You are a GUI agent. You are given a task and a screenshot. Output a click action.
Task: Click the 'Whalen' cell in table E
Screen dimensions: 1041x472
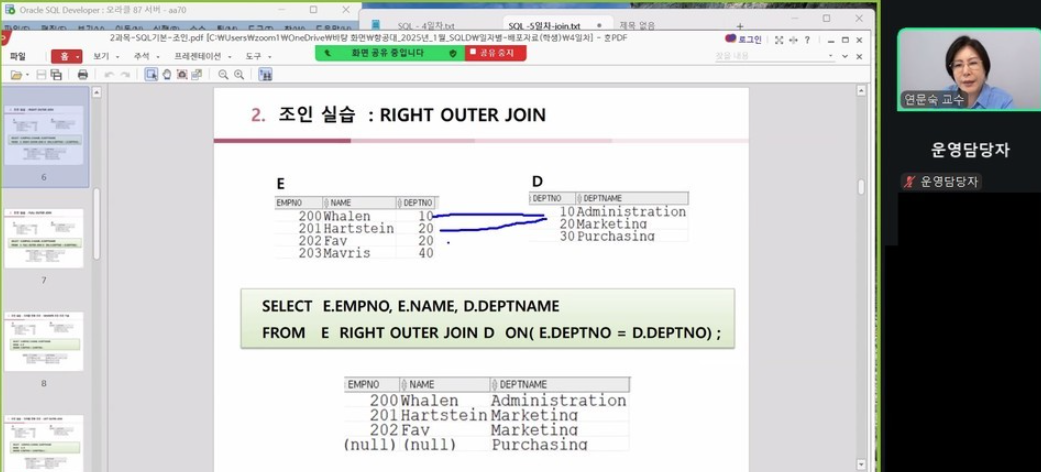coord(347,216)
